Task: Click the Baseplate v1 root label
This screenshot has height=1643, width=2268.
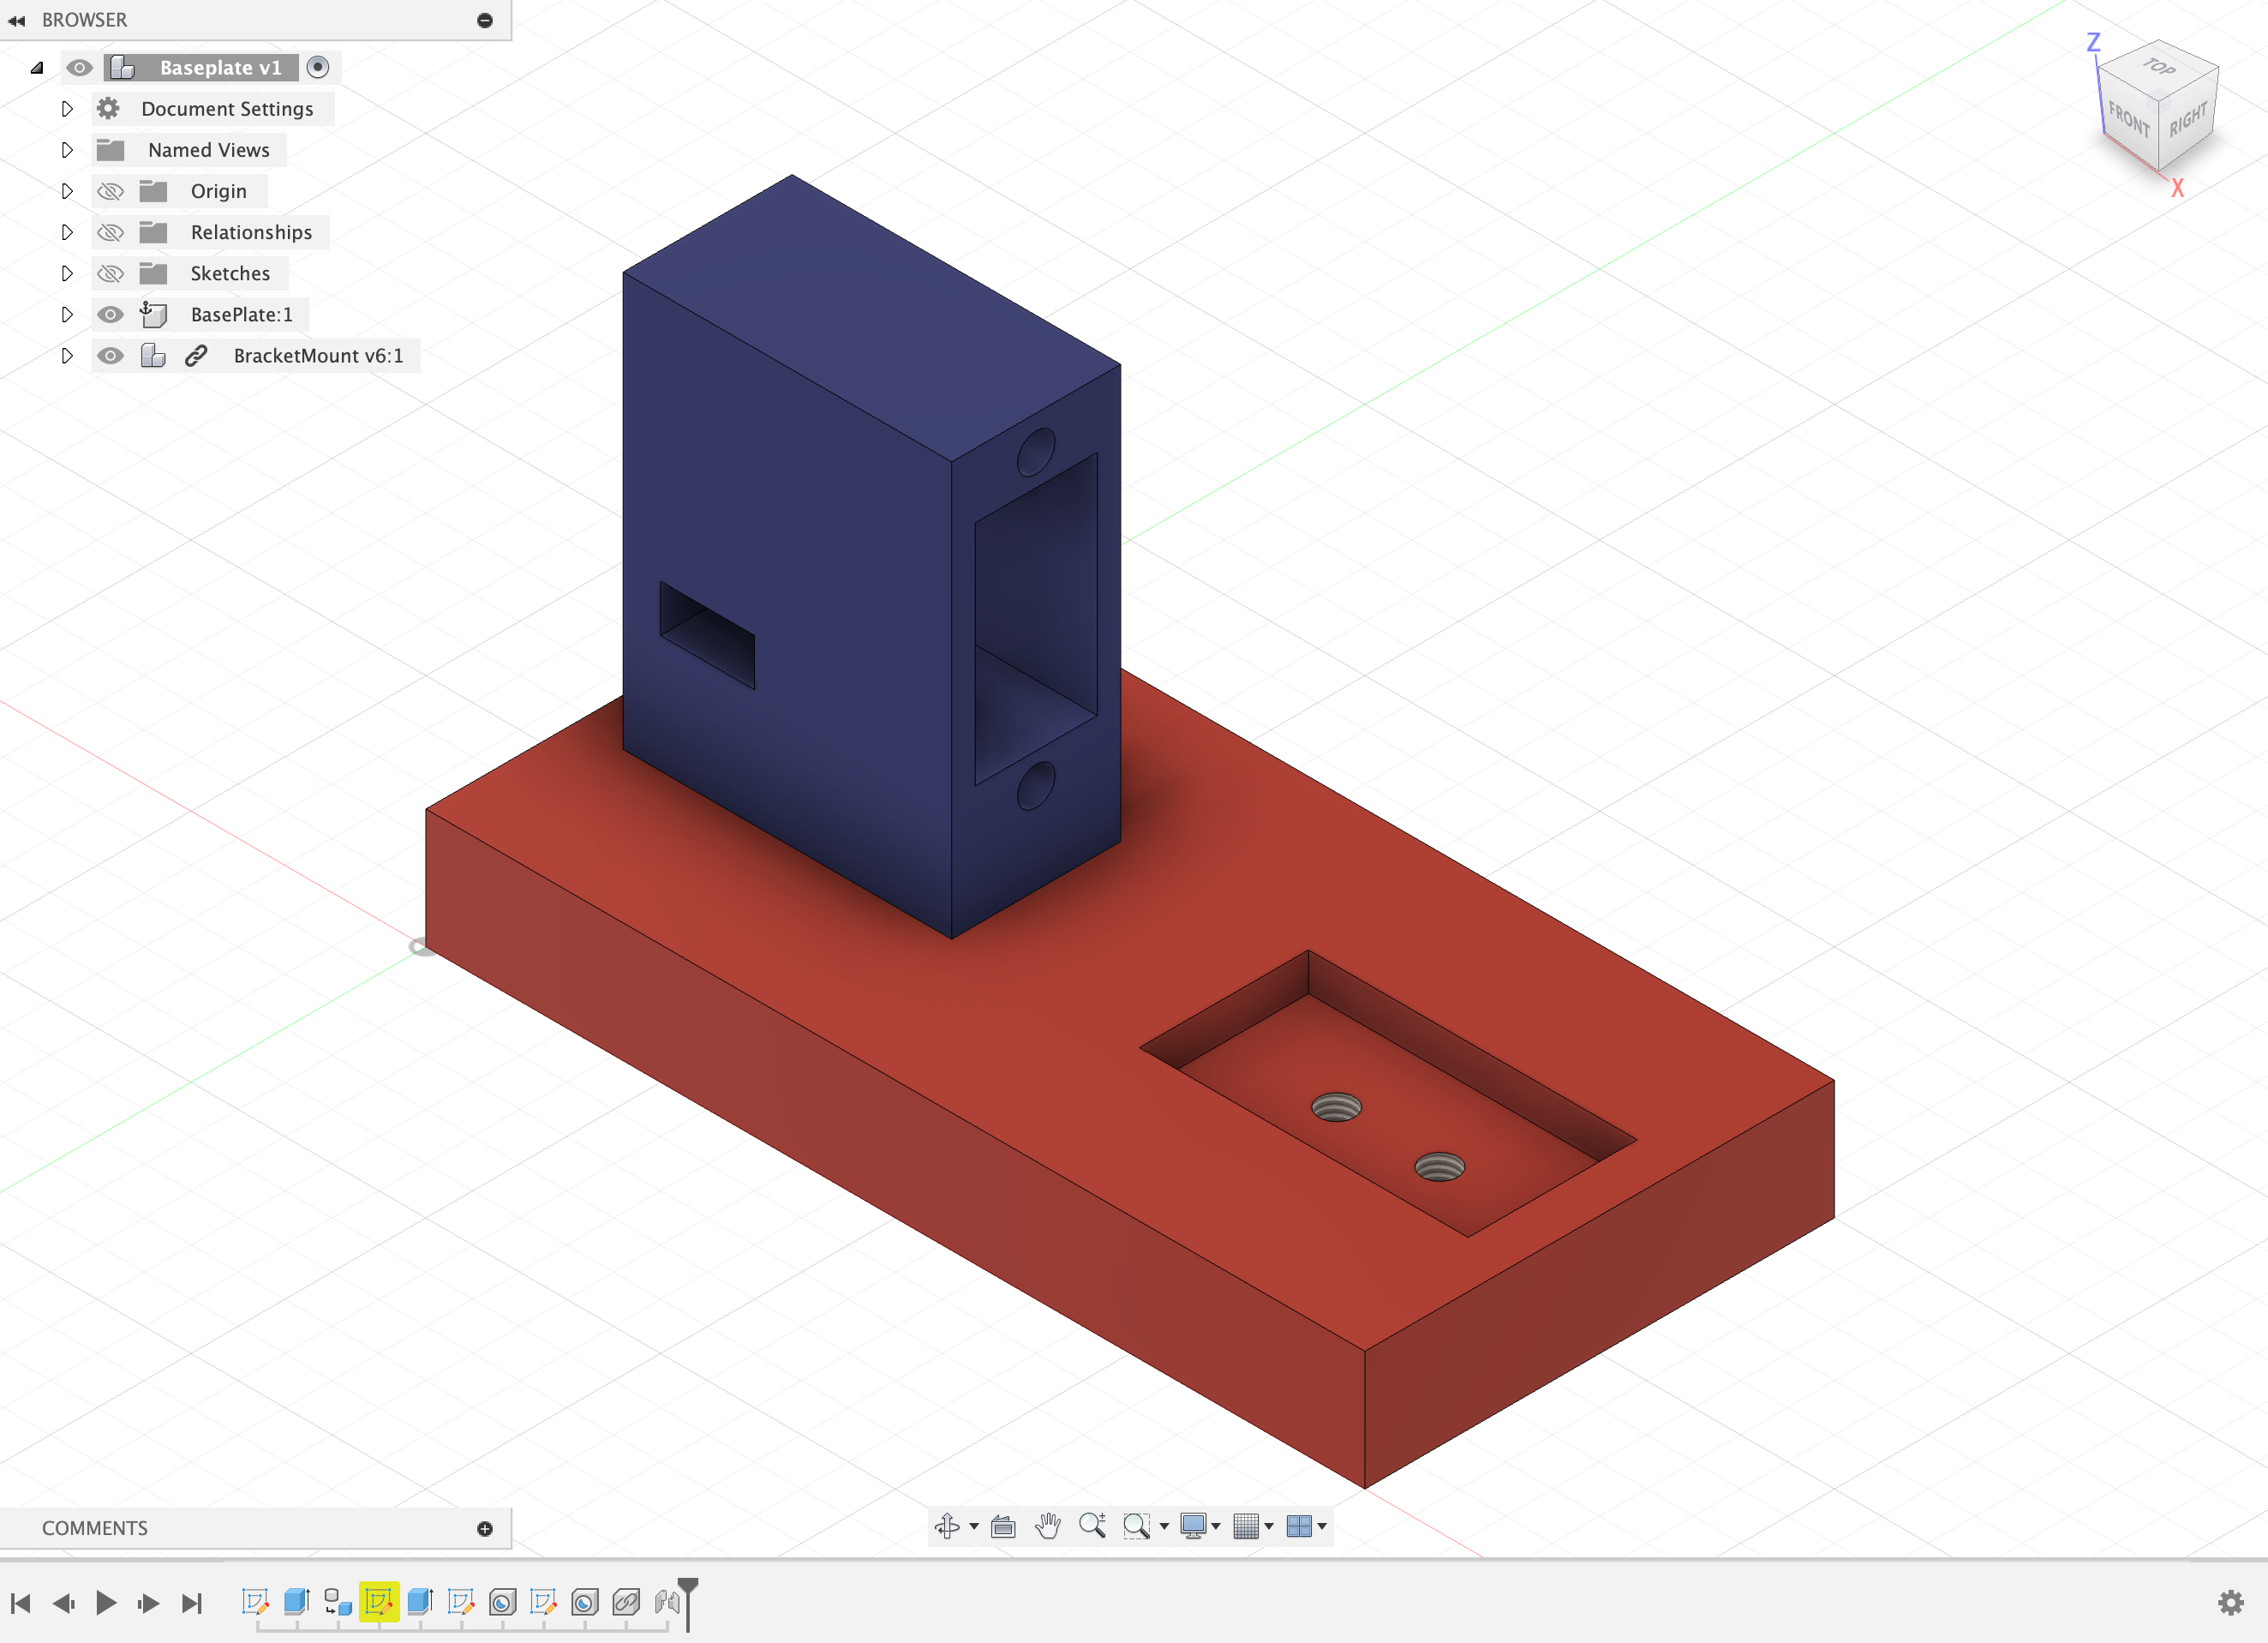Action: (220, 67)
